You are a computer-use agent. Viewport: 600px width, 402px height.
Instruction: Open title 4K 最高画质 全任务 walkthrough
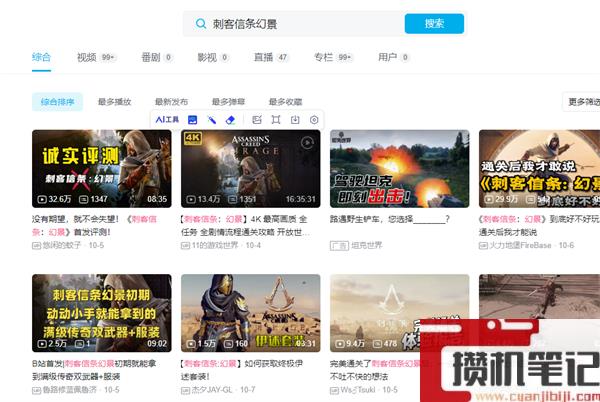tap(245, 226)
